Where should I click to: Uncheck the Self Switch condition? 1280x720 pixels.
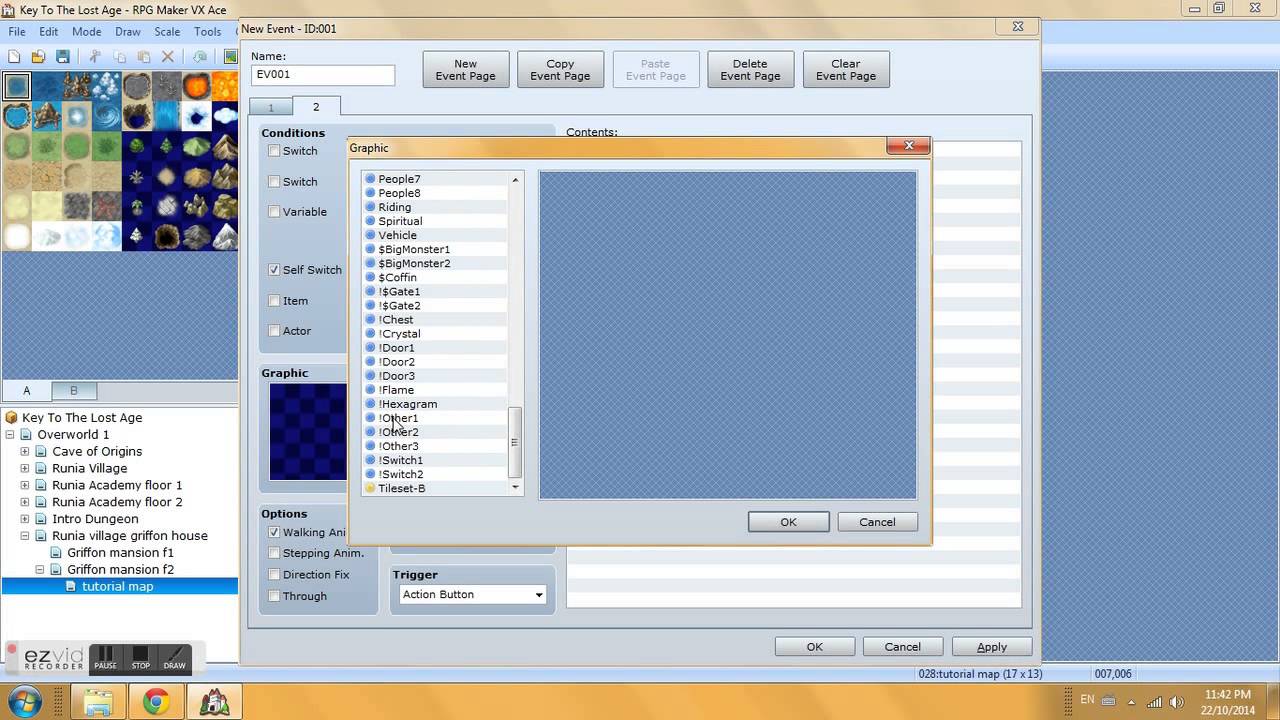(274, 270)
